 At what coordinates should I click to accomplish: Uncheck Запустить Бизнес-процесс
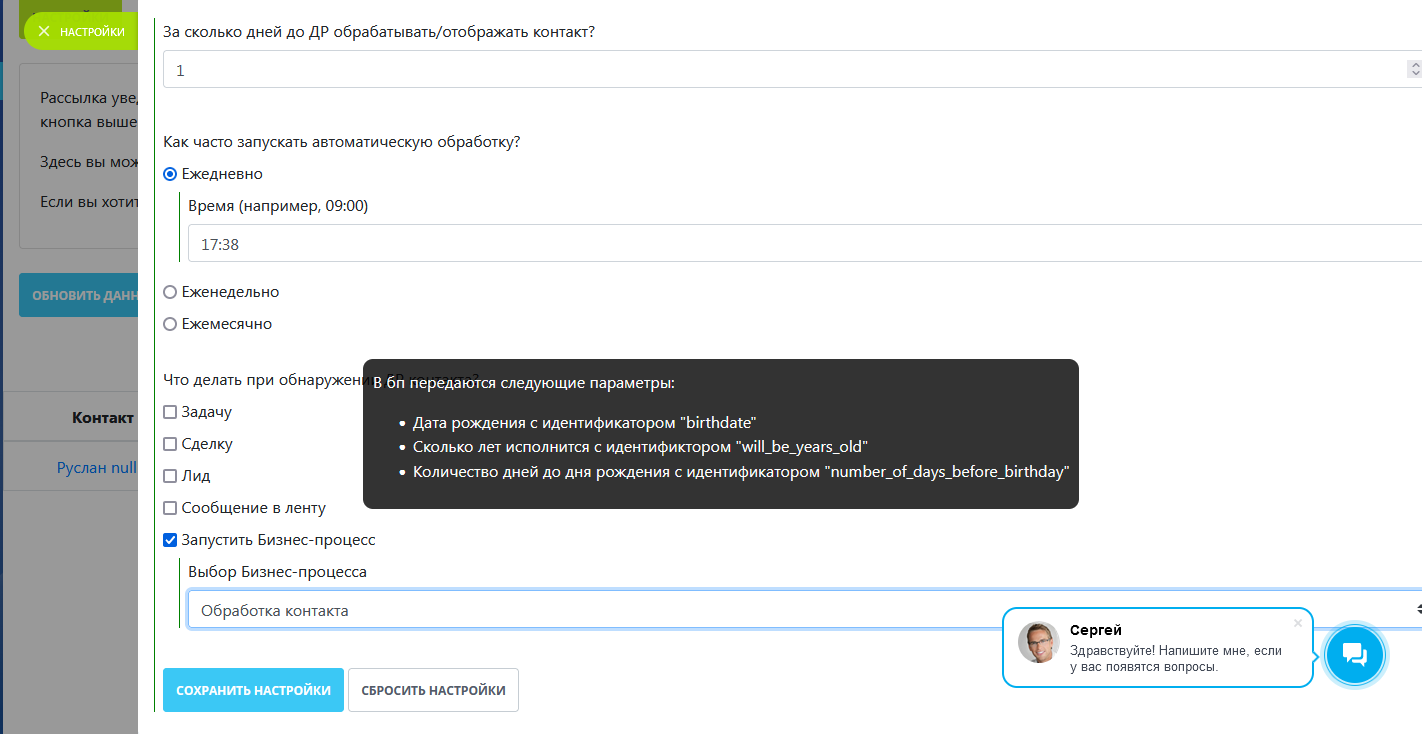pos(170,540)
